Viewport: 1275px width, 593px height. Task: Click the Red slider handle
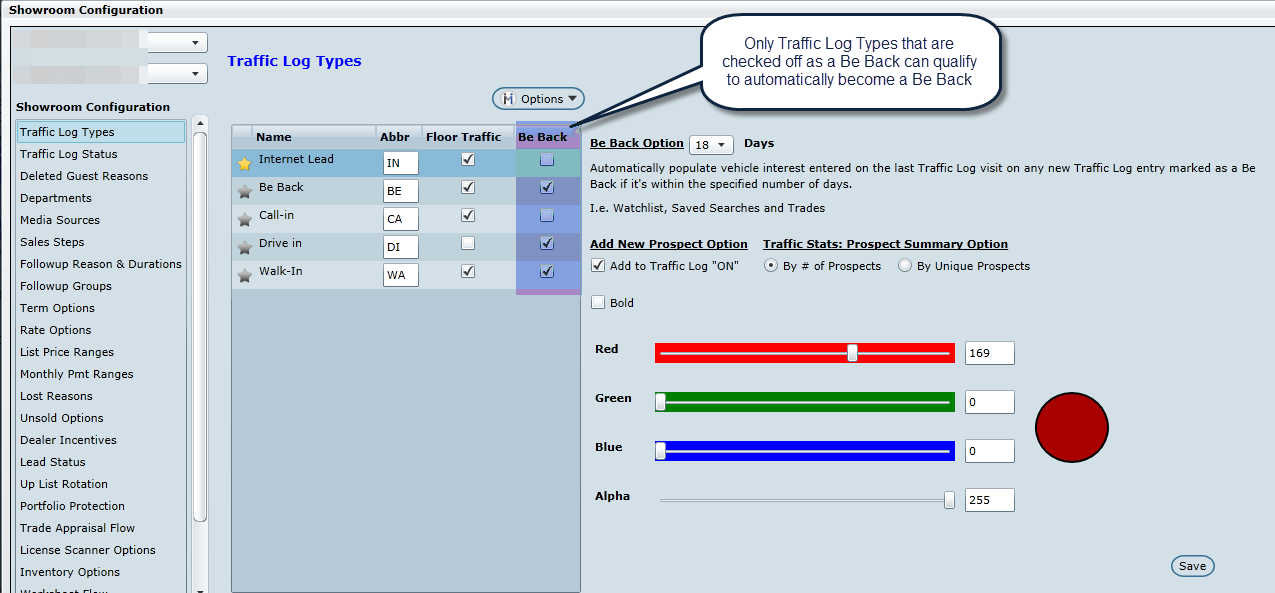click(852, 353)
